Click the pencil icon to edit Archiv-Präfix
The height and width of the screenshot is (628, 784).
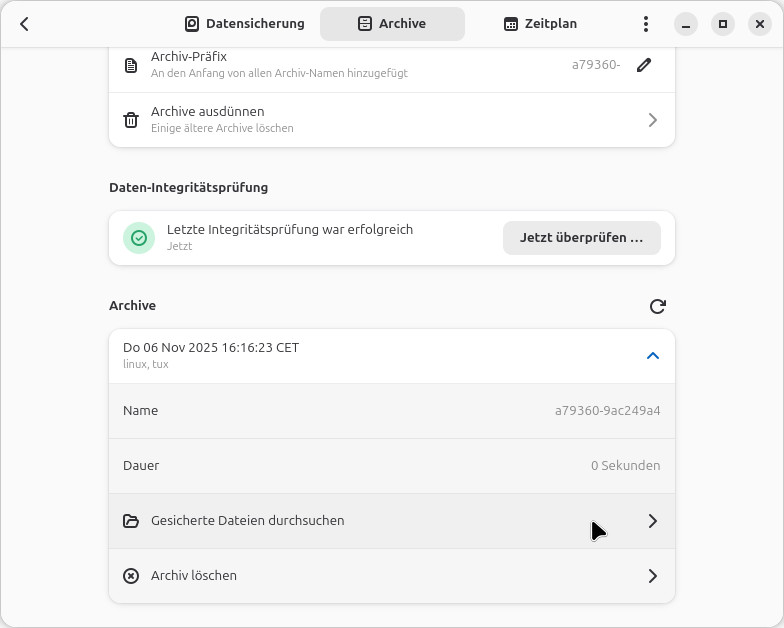click(x=644, y=65)
